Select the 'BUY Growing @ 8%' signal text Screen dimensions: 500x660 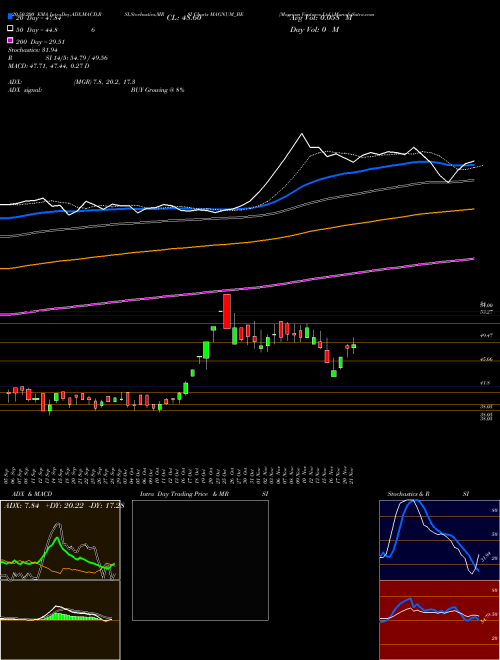pyautogui.click(x=157, y=90)
